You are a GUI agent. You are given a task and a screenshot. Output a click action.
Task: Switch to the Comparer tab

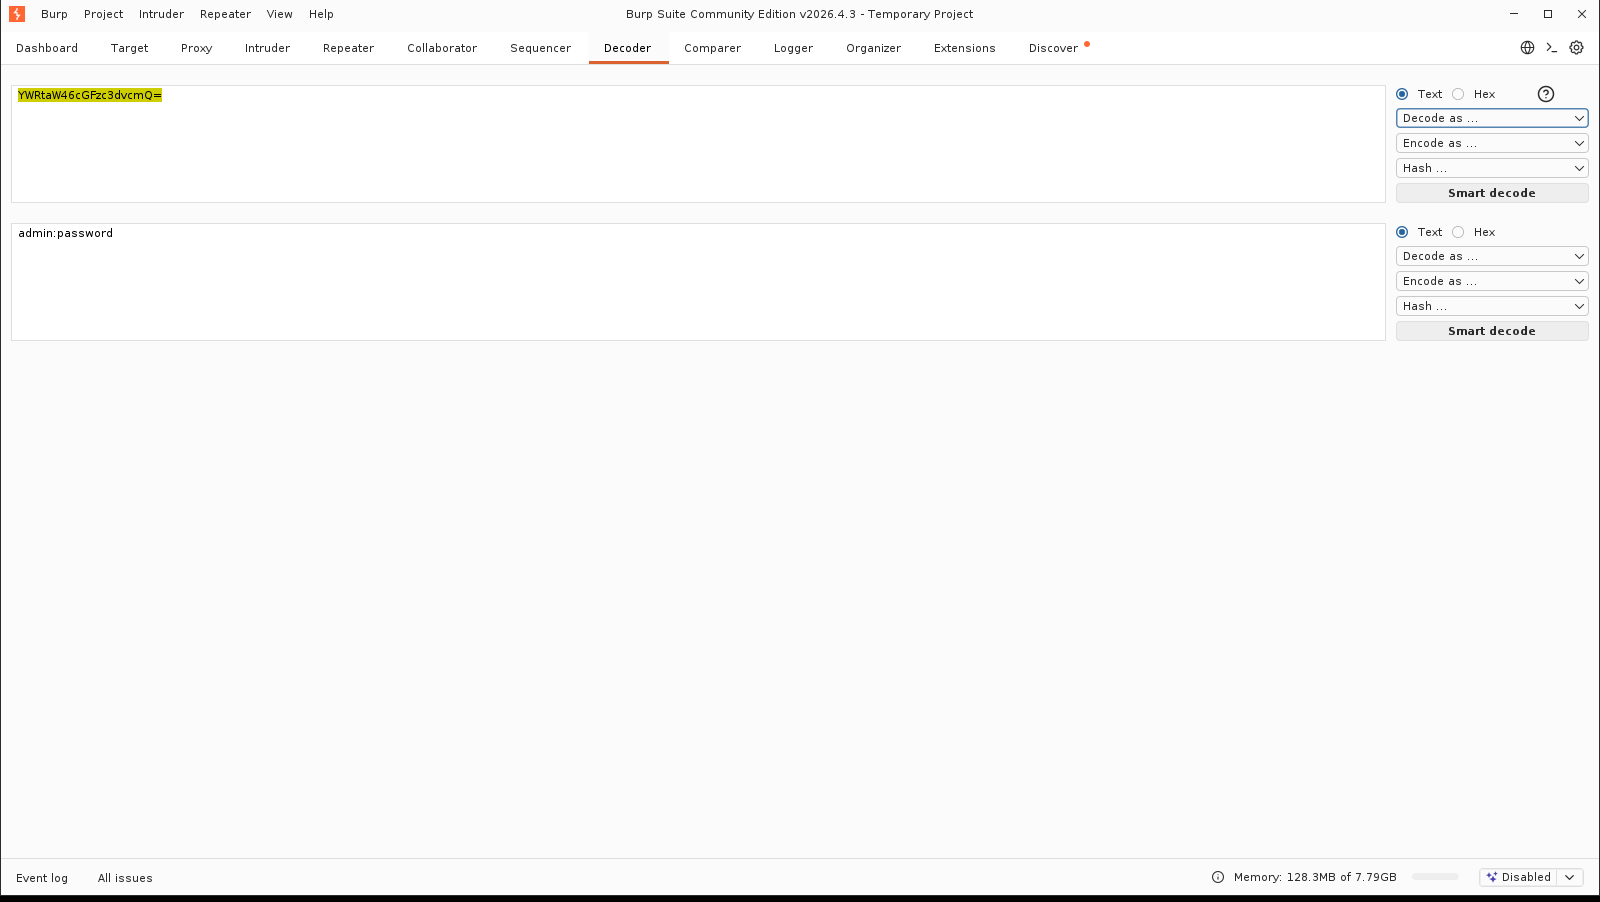pos(712,48)
